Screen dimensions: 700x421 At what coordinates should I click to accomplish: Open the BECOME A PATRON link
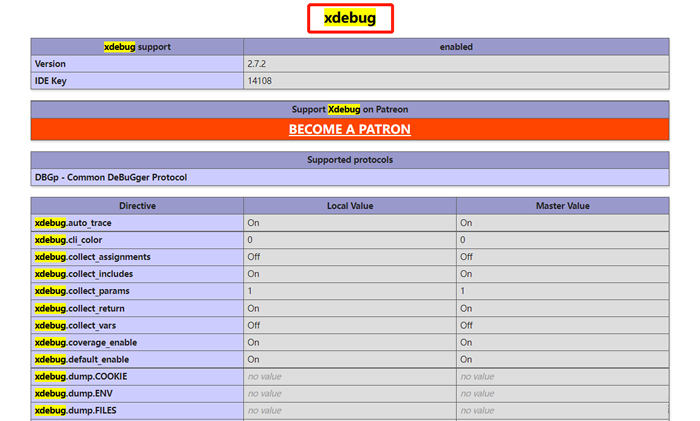click(x=350, y=129)
